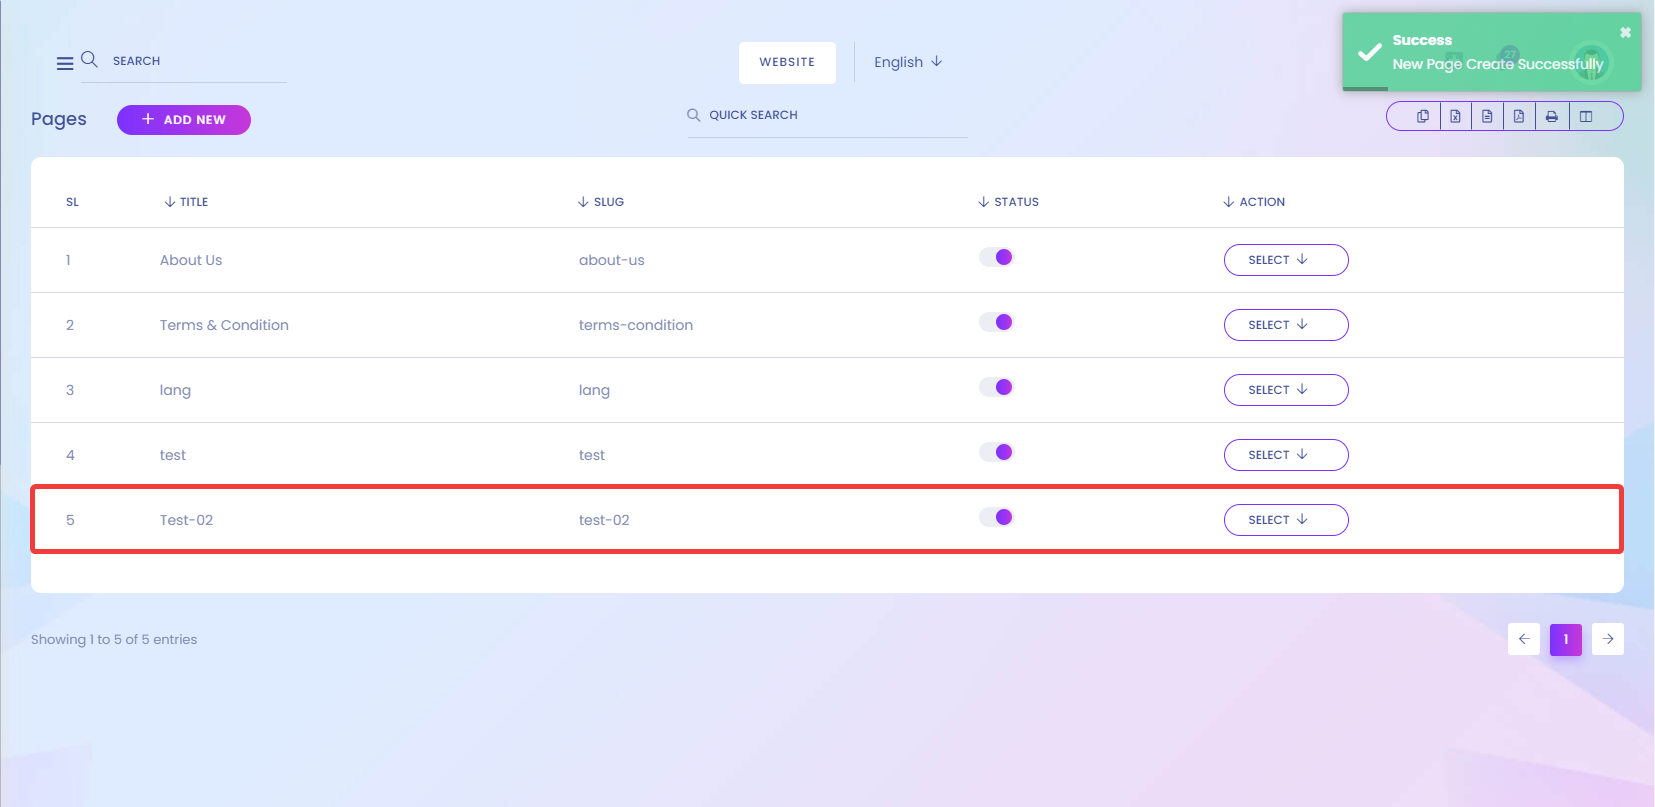
Task: Expand the English language dropdown
Action: tap(908, 62)
